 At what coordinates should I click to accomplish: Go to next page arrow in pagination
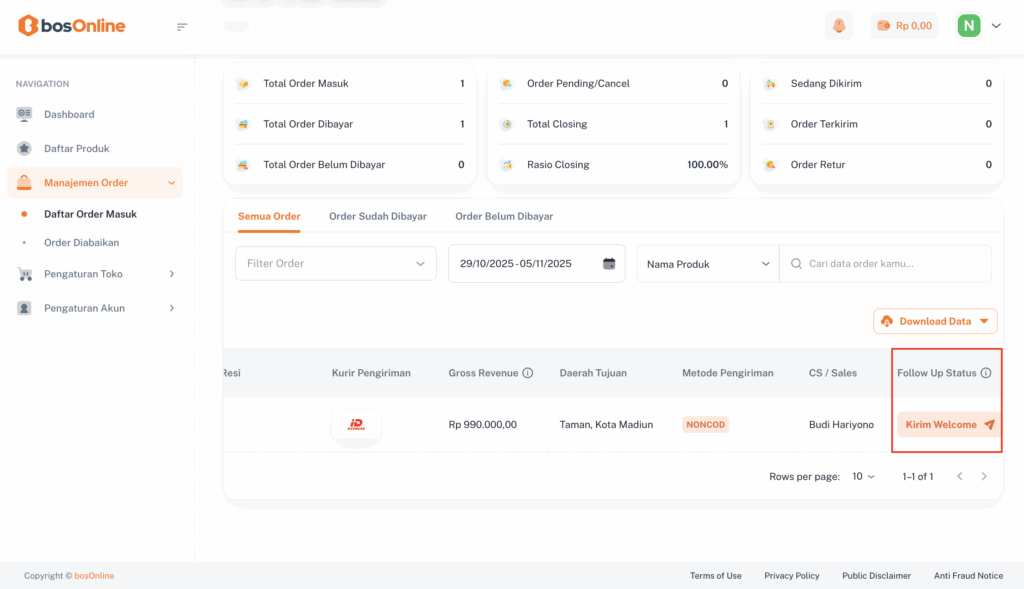[984, 477]
